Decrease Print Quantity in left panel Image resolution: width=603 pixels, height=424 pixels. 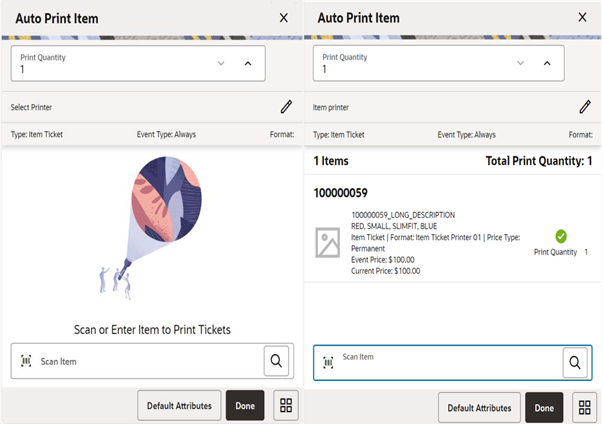coord(220,64)
